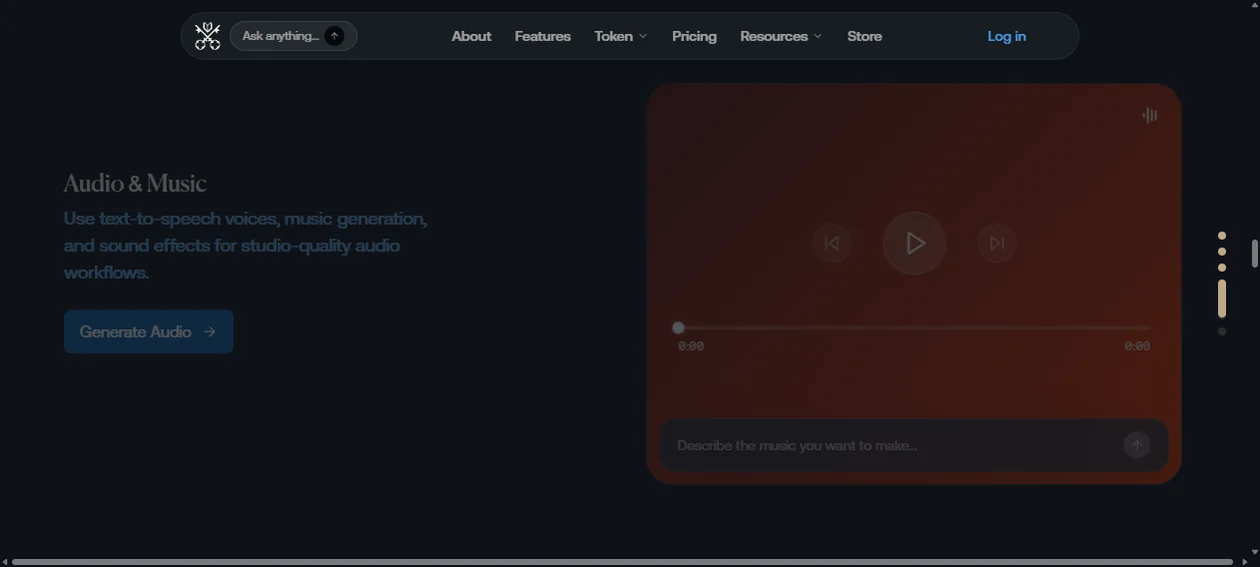
Task: Expand the Token dropdown menu
Action: pos(621,36)
